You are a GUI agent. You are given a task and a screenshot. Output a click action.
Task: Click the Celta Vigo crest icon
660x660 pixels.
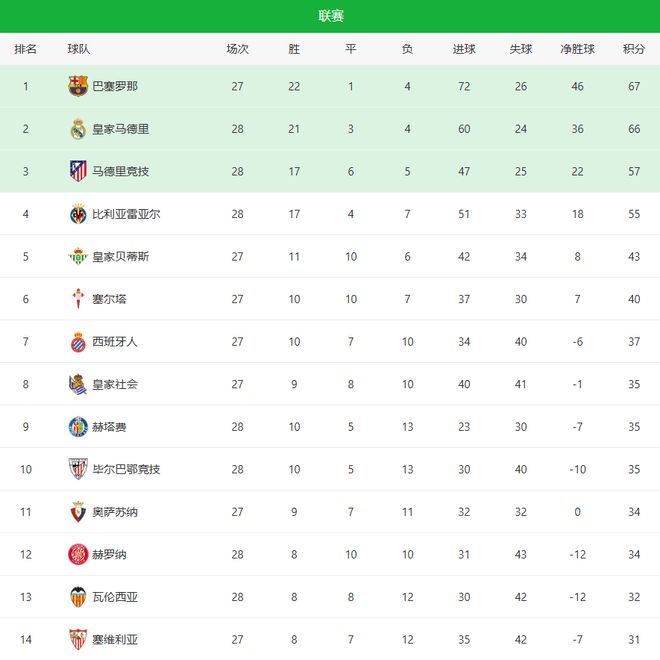coord(78,299)
